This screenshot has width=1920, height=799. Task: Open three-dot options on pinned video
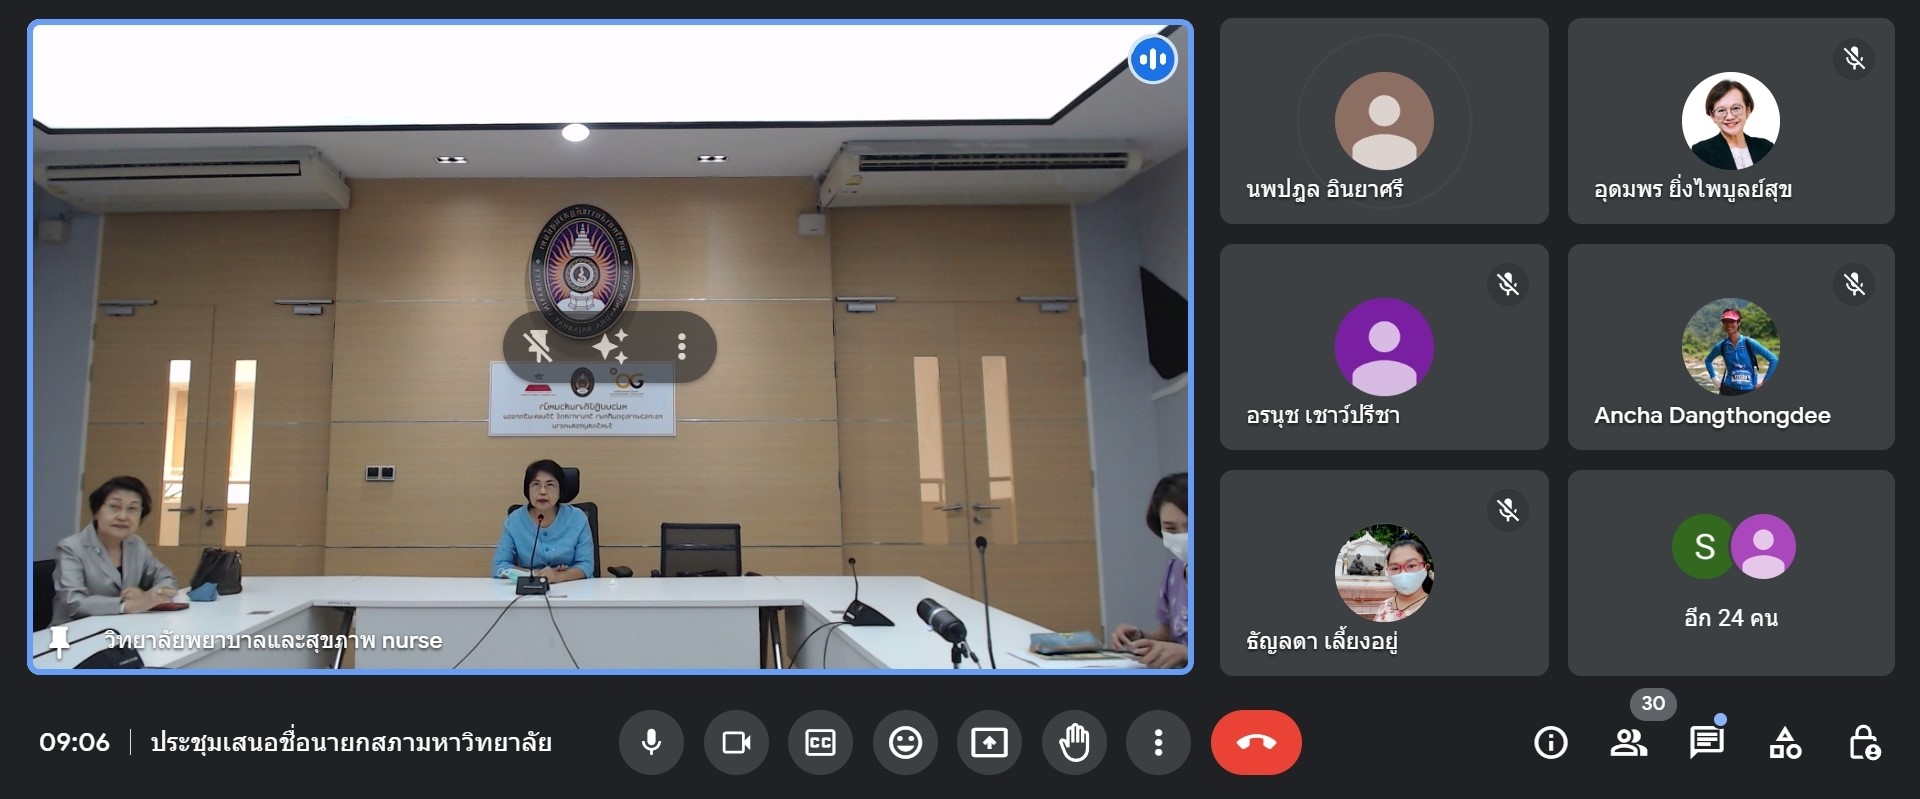(681, 347)
